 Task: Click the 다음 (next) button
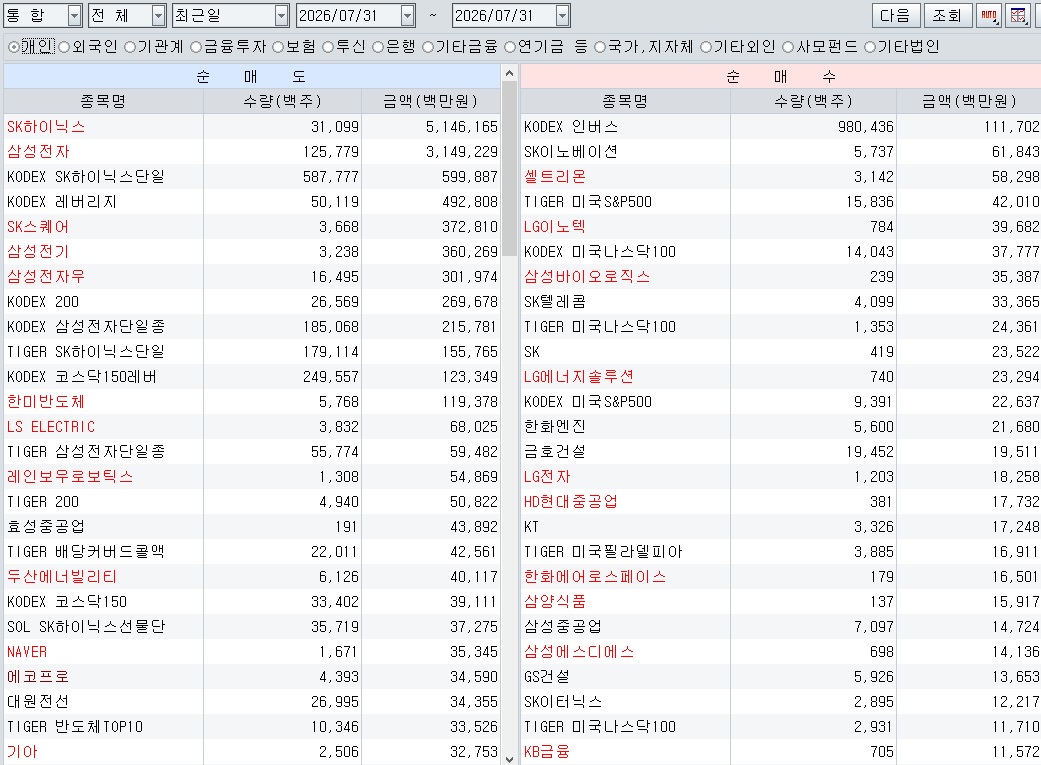pos(895,15)
